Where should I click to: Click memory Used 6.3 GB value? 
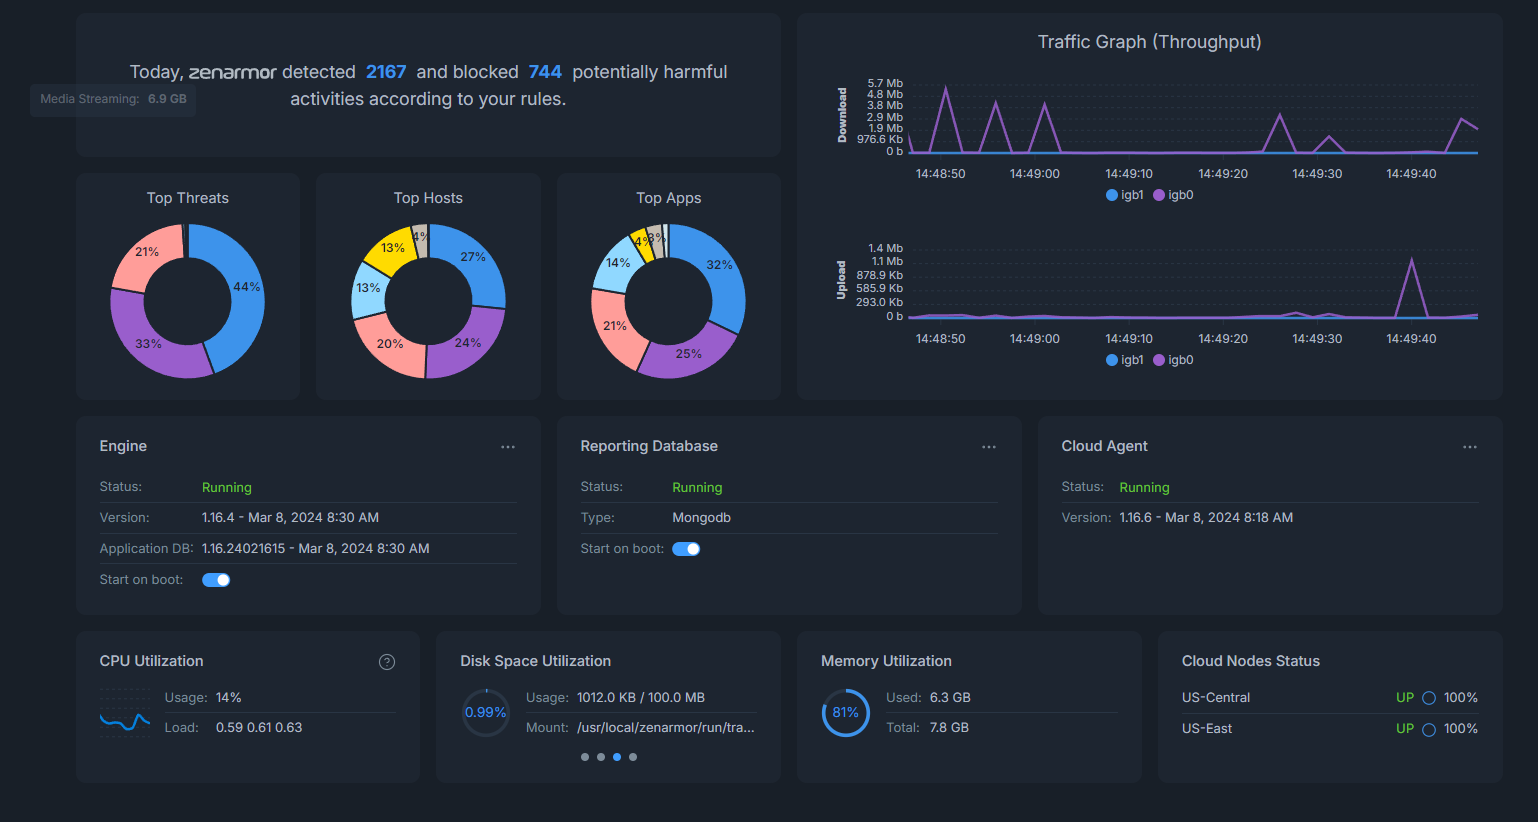[x=950, y=698]
